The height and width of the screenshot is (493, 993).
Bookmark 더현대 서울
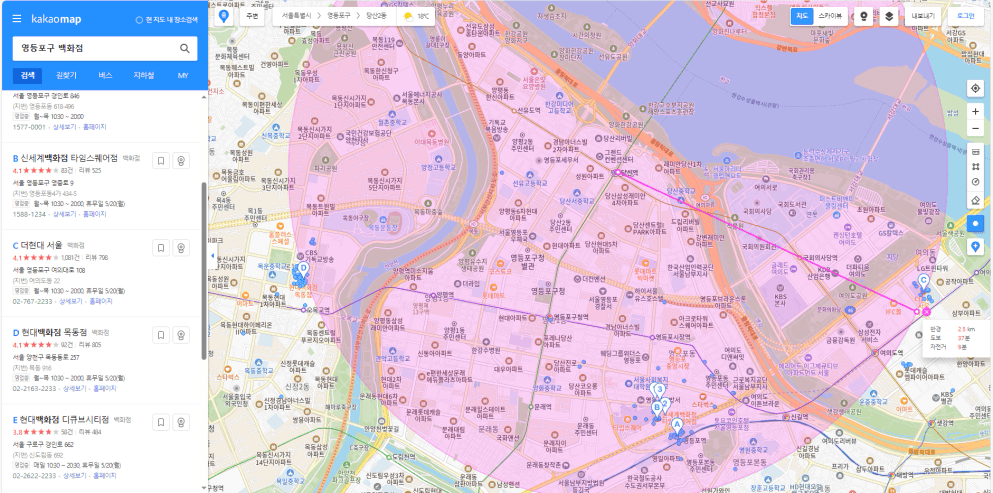(x=161, y=248)
